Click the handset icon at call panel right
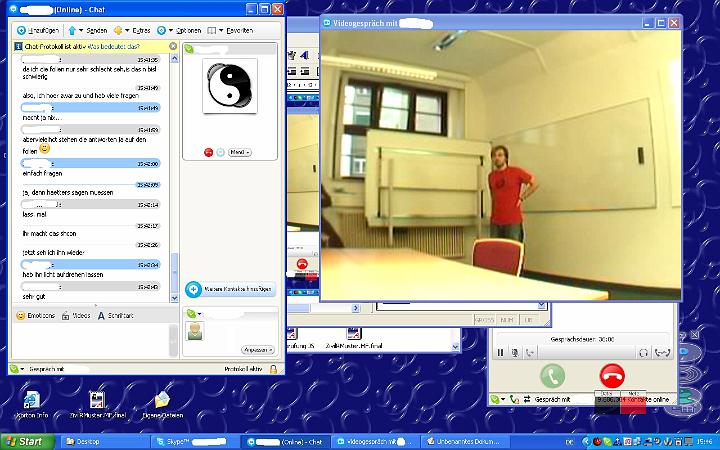Viewport: 720px width, 450px height. tap(663, 353)
